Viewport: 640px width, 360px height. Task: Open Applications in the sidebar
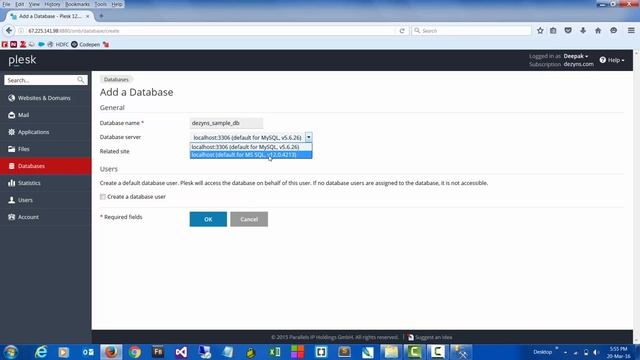pyautogui.click(x=46, y=132)
